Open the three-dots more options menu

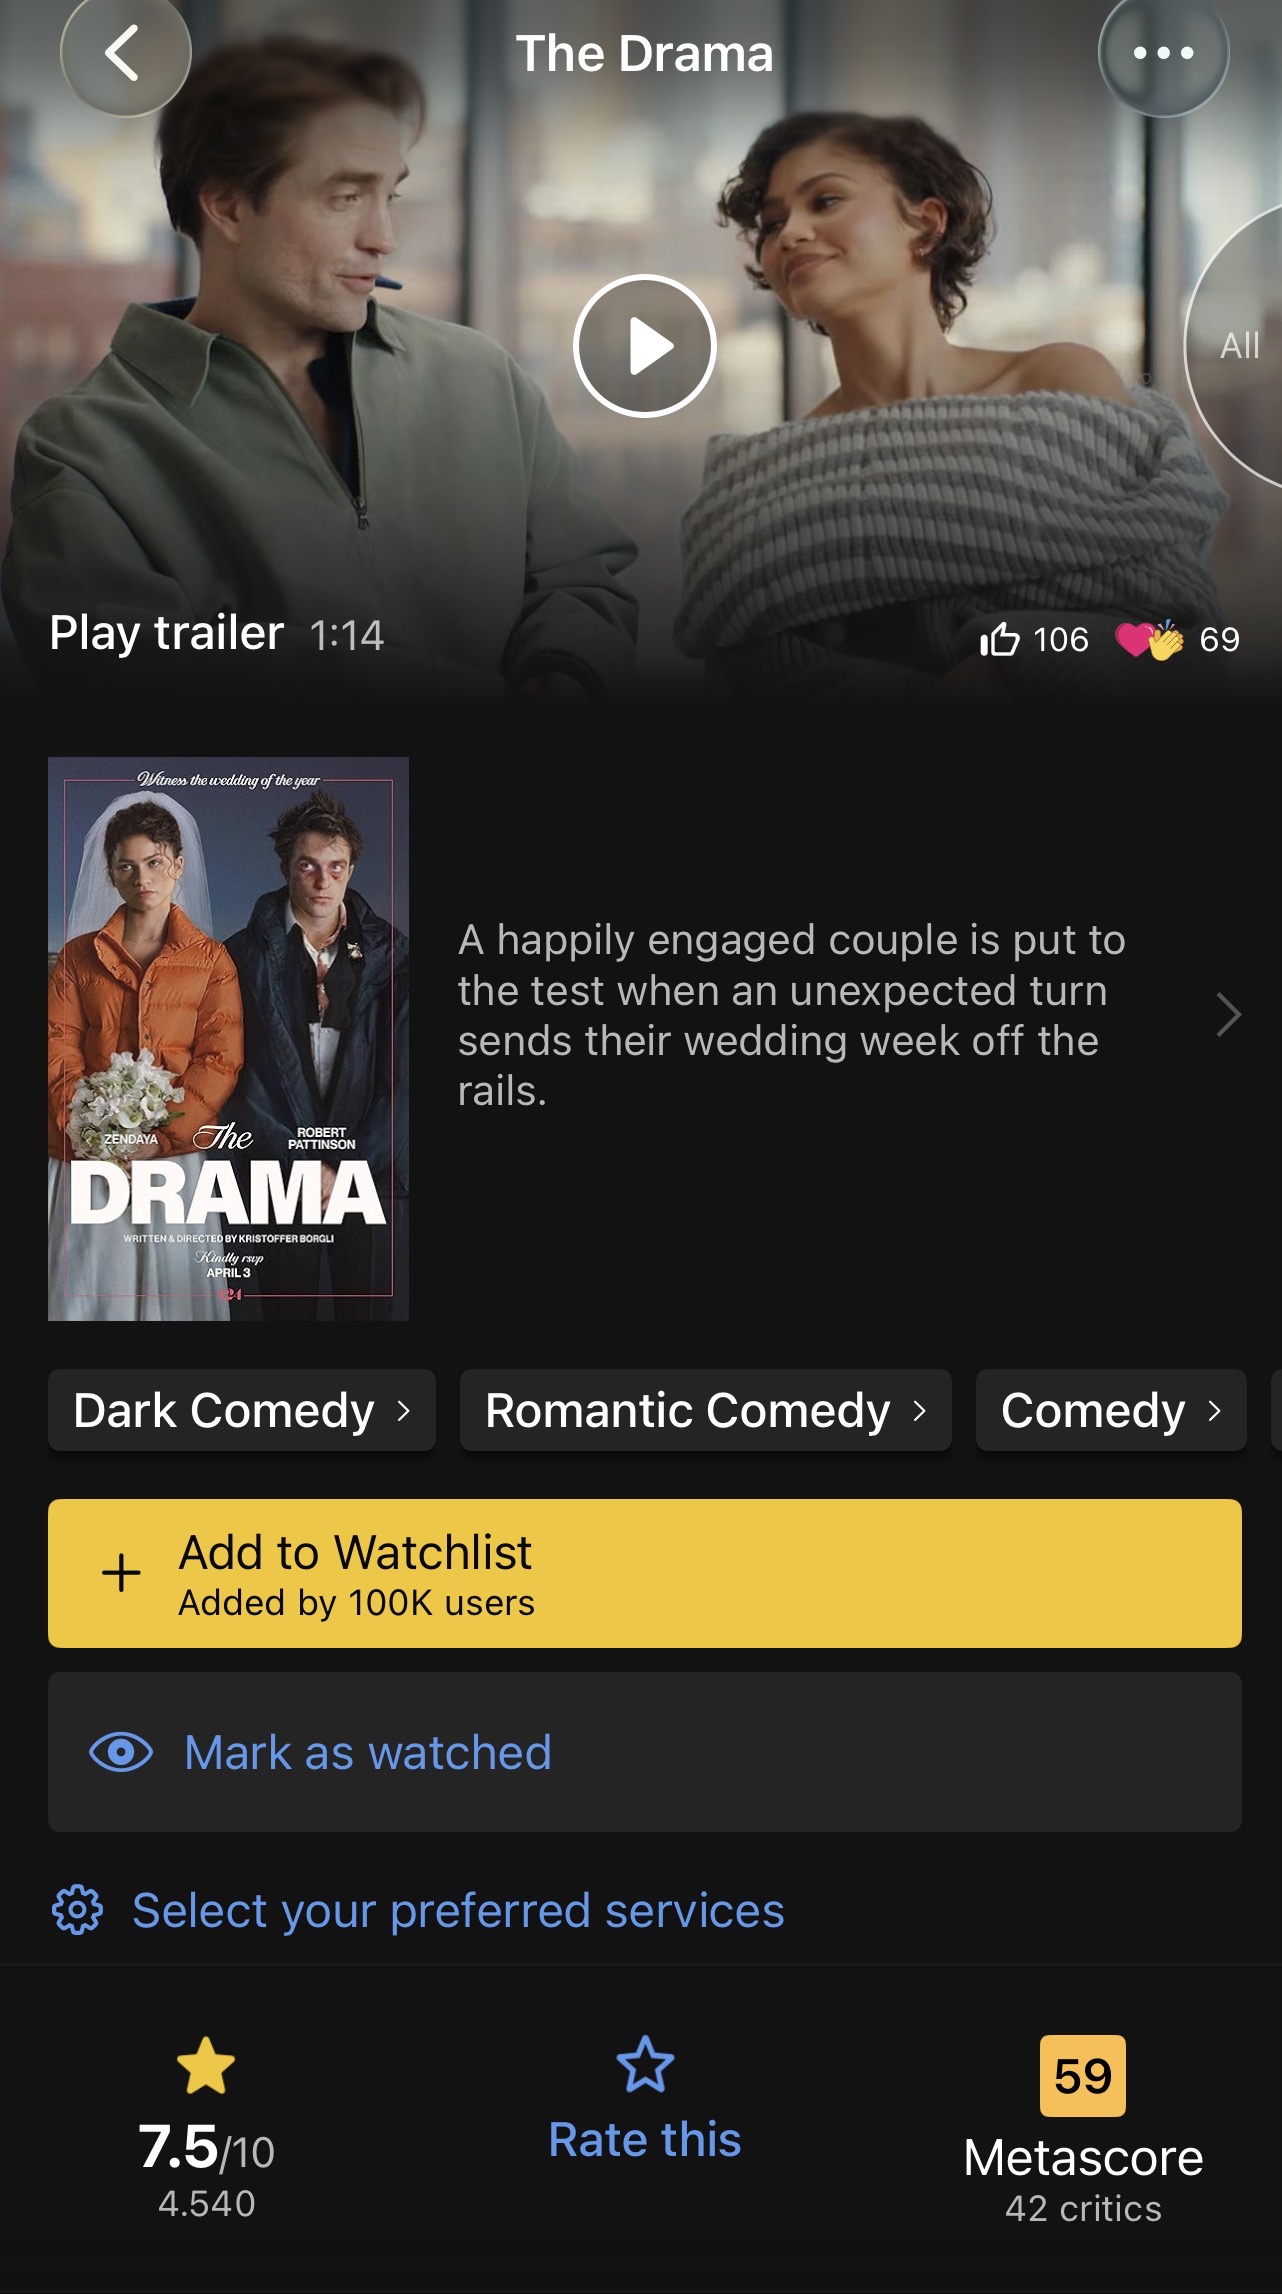point(1163,53)
